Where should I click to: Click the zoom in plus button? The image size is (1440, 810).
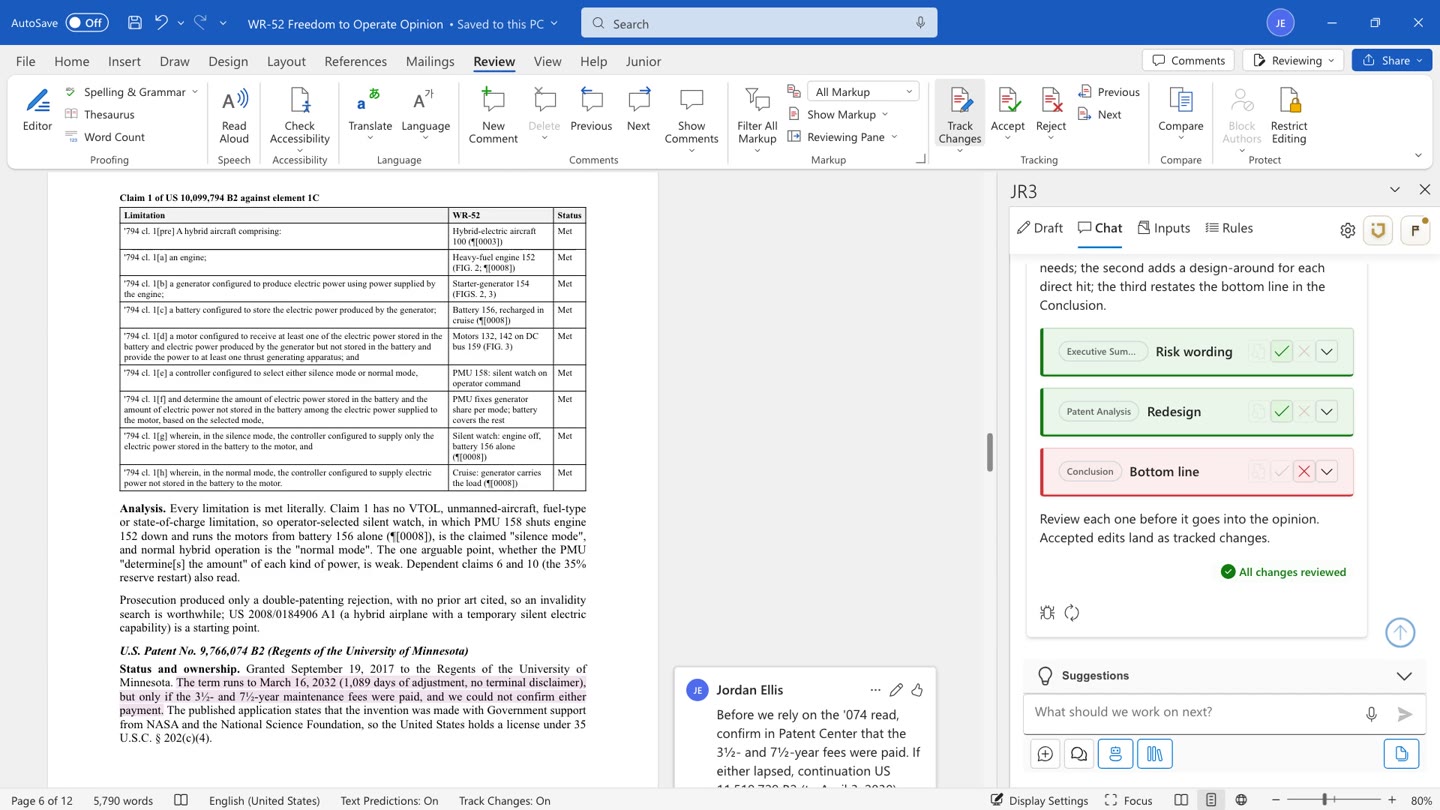[x=1392, y=800]
